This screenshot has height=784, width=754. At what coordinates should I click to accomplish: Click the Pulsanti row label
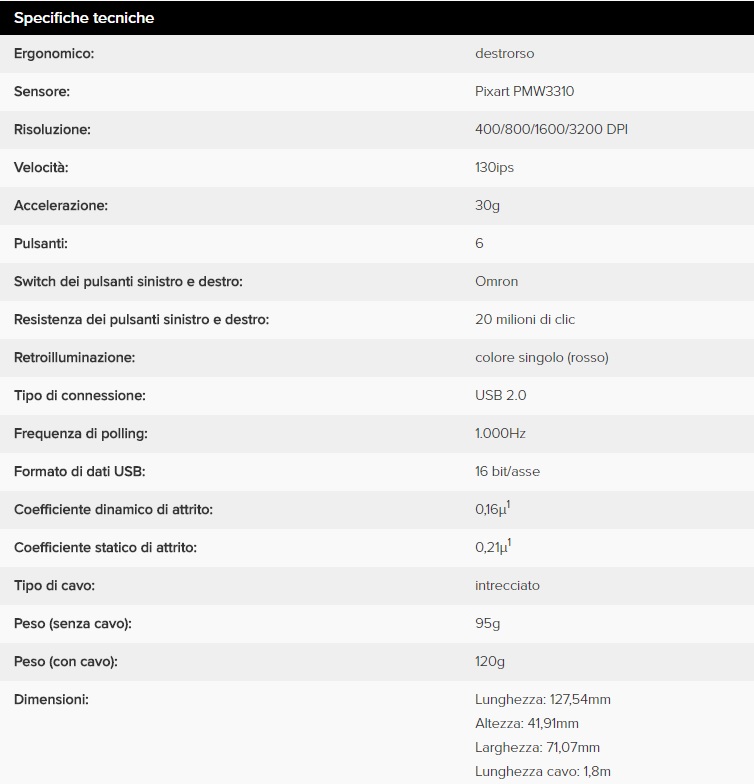41,243
